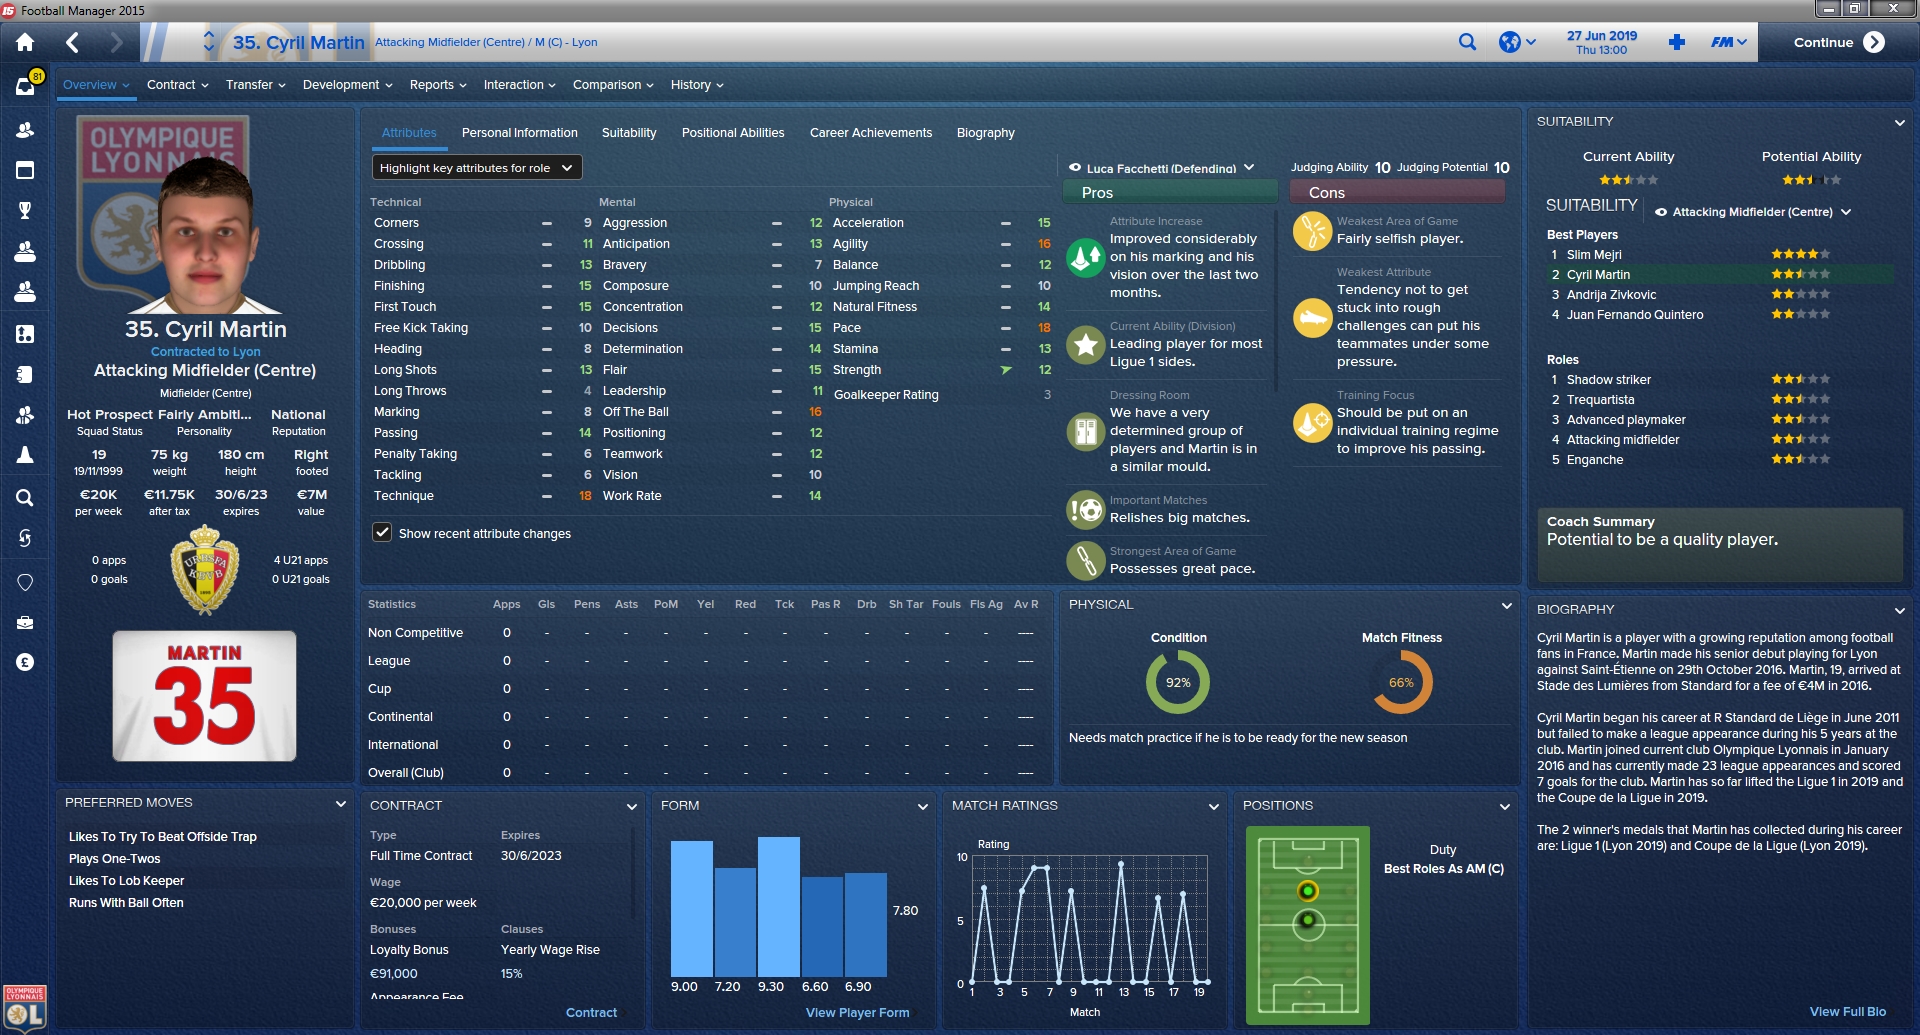Open the Finances pound icon

coord(25,662)
